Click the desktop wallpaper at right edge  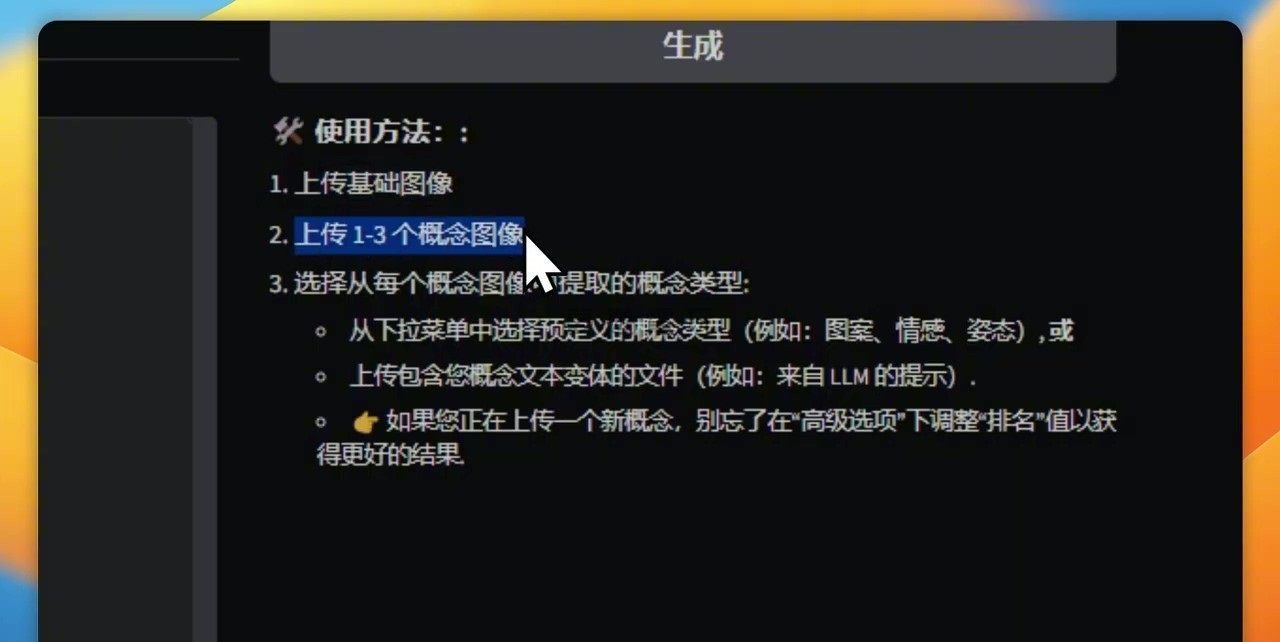click(1261, 330)
